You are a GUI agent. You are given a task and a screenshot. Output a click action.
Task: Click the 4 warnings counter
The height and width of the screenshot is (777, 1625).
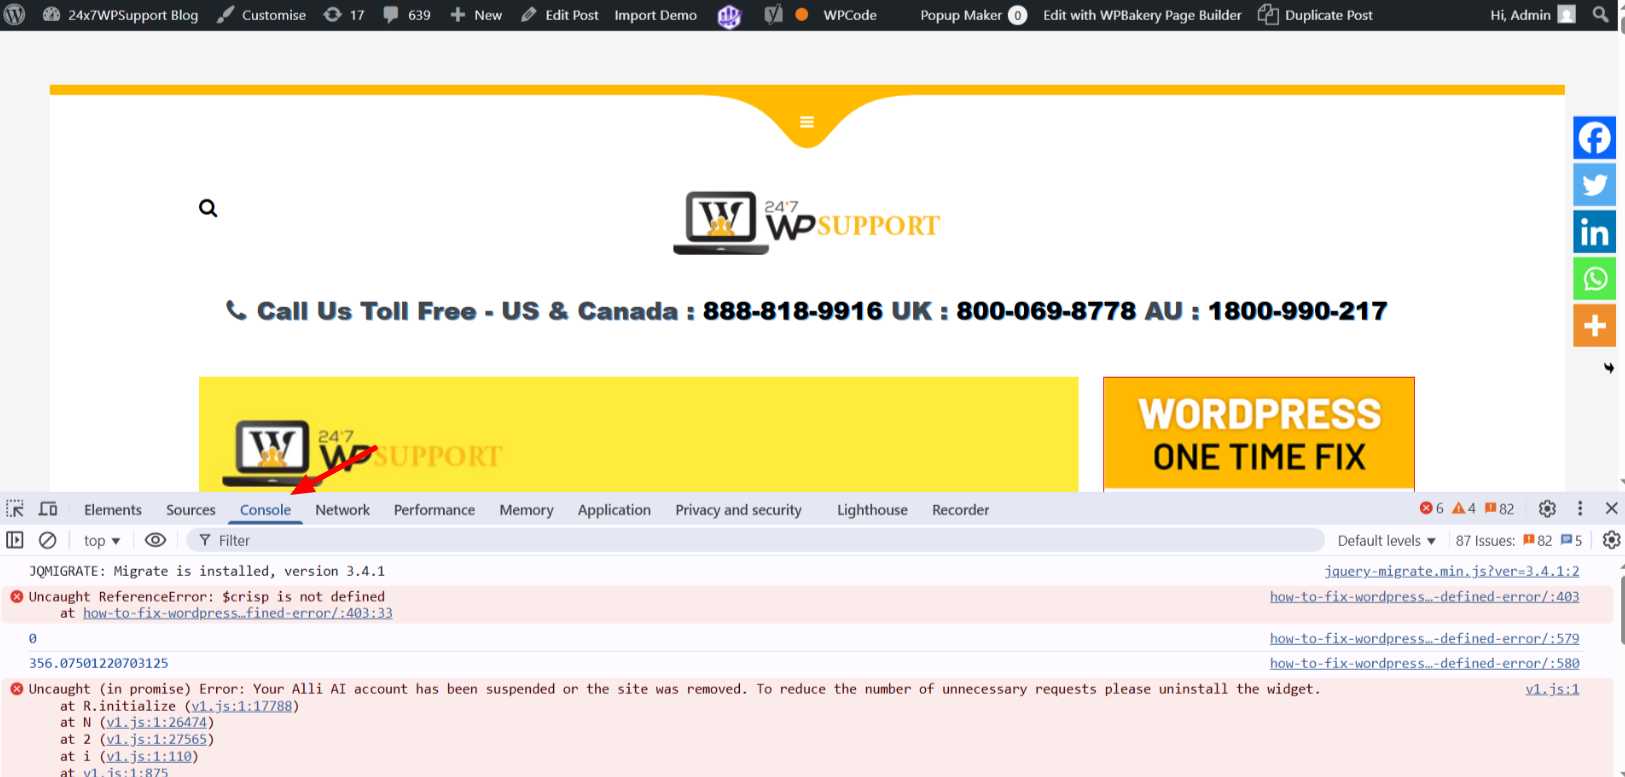click(1464, 509)
